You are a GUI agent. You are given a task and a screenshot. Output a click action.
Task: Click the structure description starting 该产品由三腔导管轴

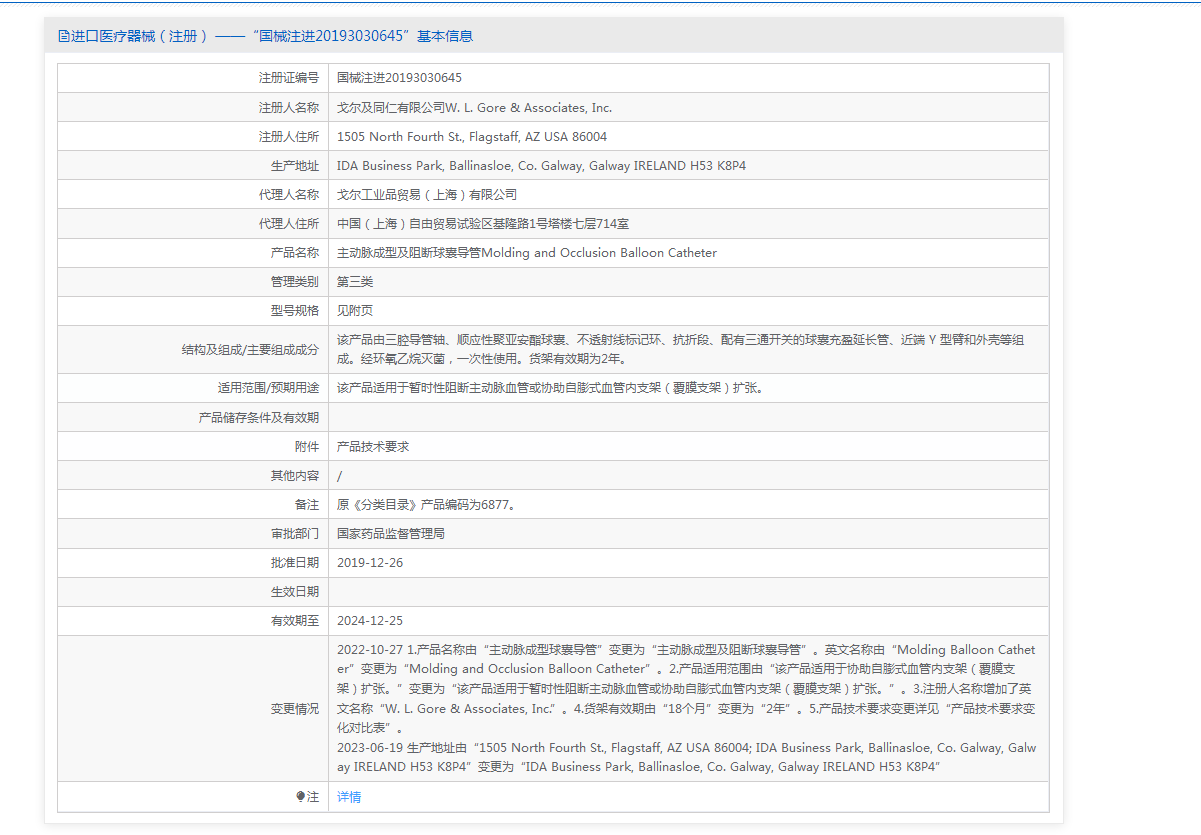681,349
